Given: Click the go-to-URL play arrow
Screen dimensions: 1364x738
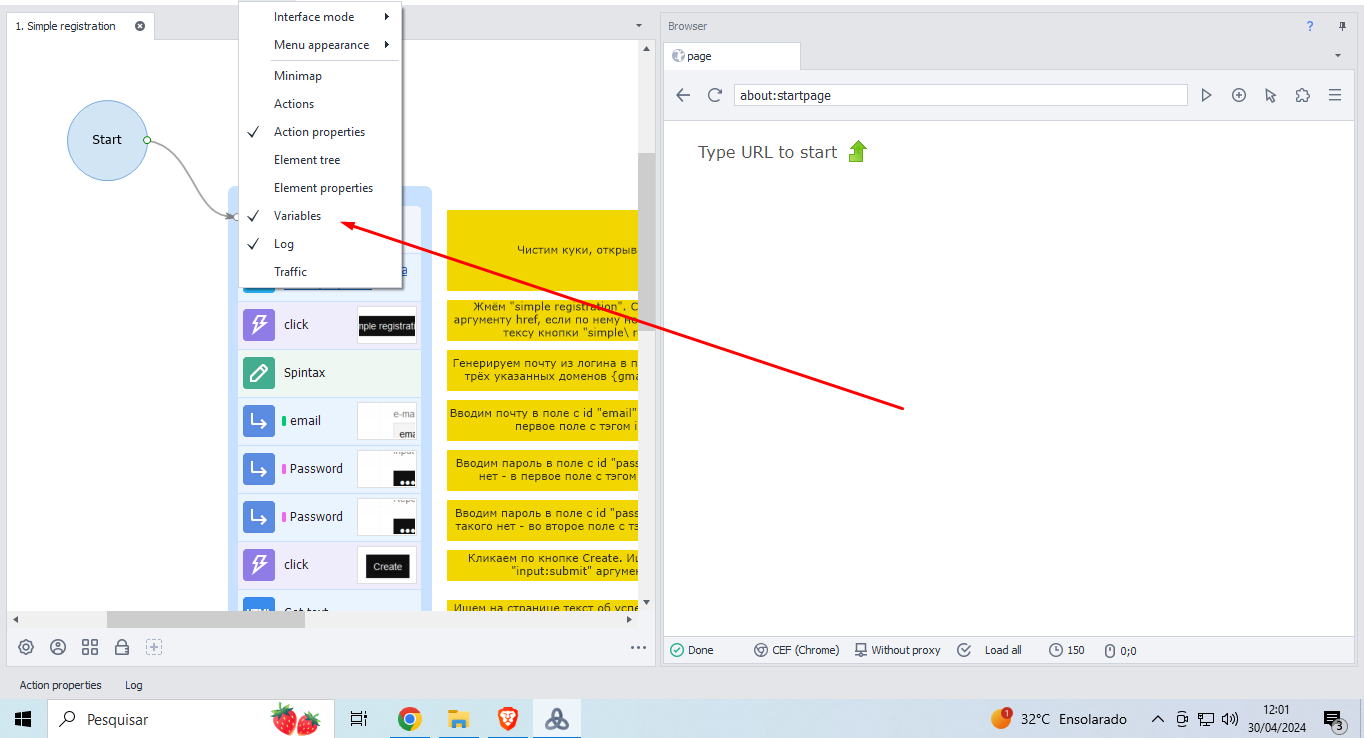Looking at the screenshot, I should [1207, 95].
